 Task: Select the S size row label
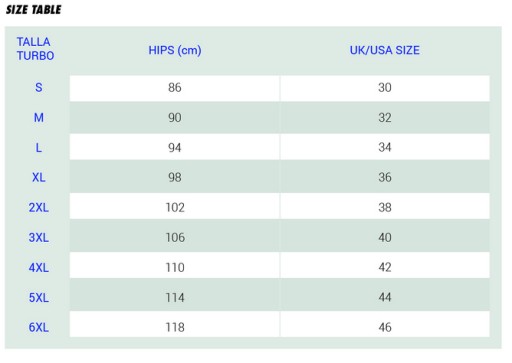point(39,88)
